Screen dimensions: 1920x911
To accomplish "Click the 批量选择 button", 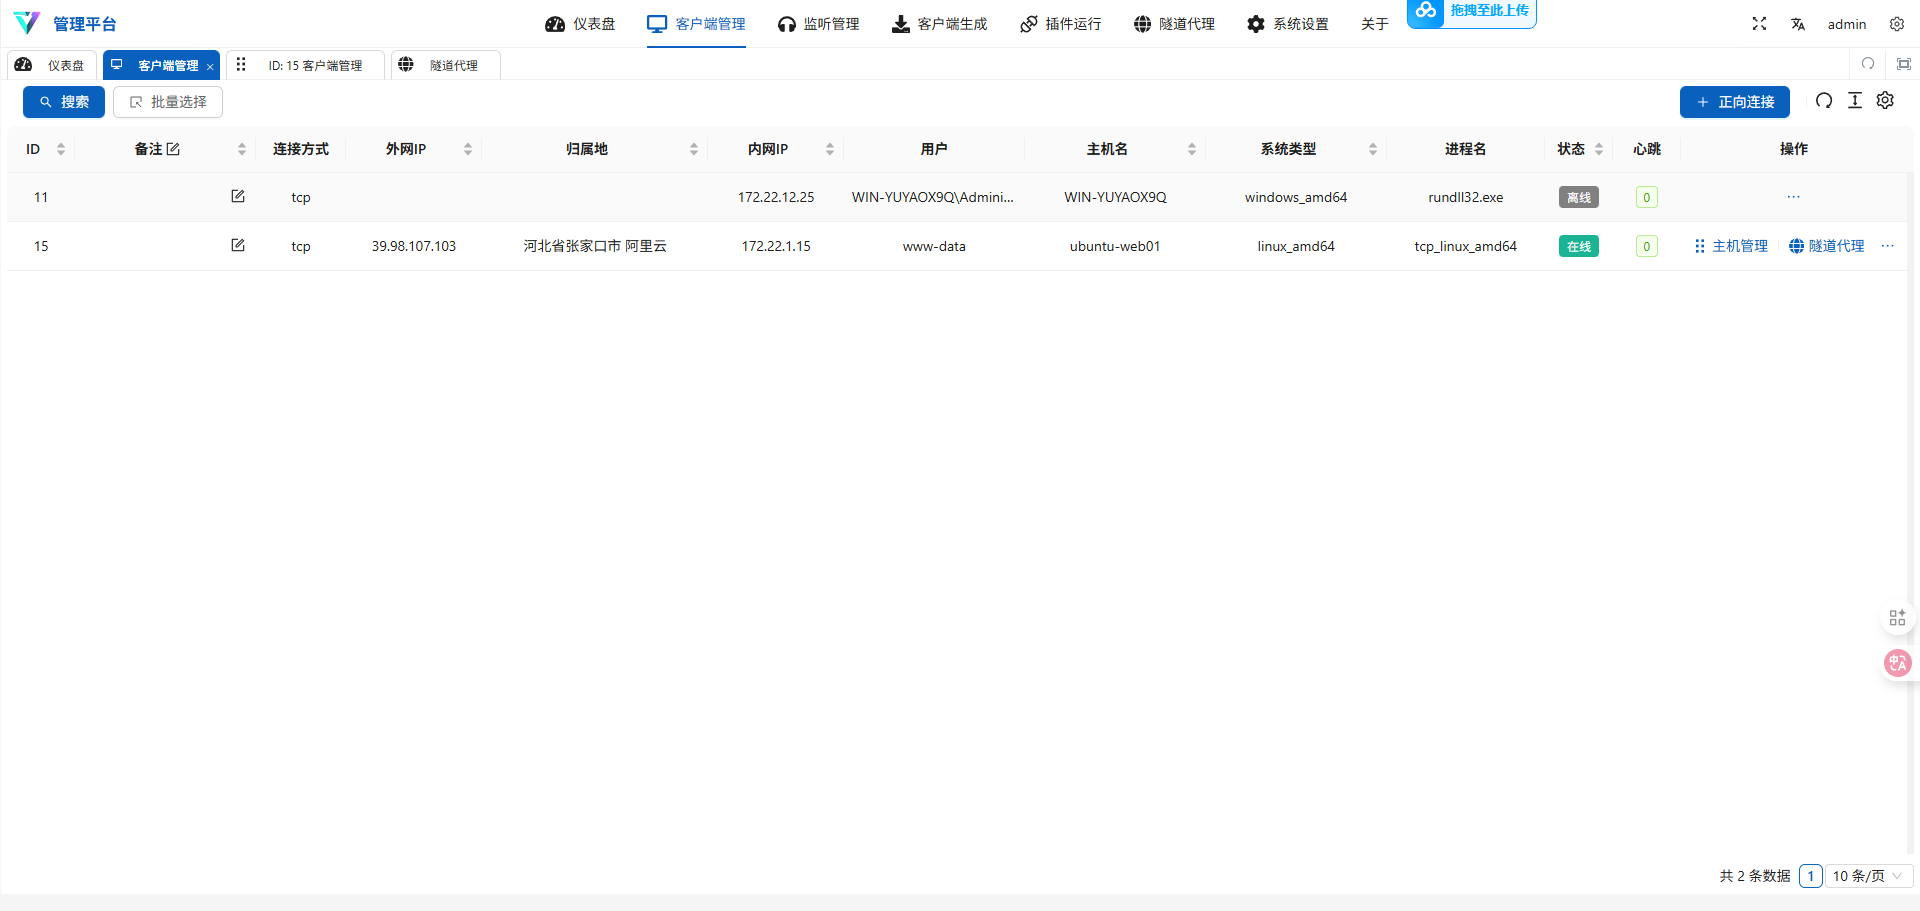I will 168,102.
